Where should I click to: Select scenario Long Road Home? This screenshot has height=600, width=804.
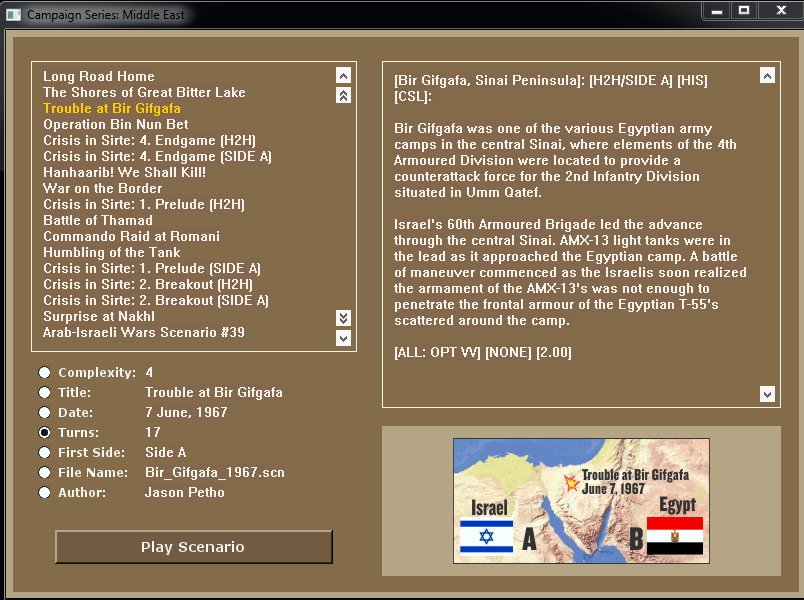(x=99, y=76)
